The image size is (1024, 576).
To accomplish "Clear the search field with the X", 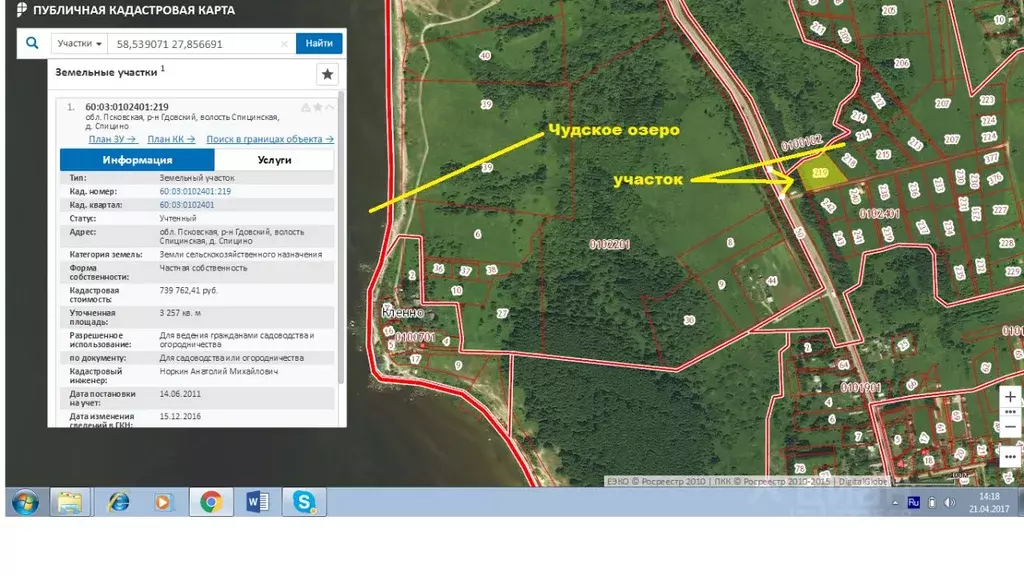I will 284,44.
